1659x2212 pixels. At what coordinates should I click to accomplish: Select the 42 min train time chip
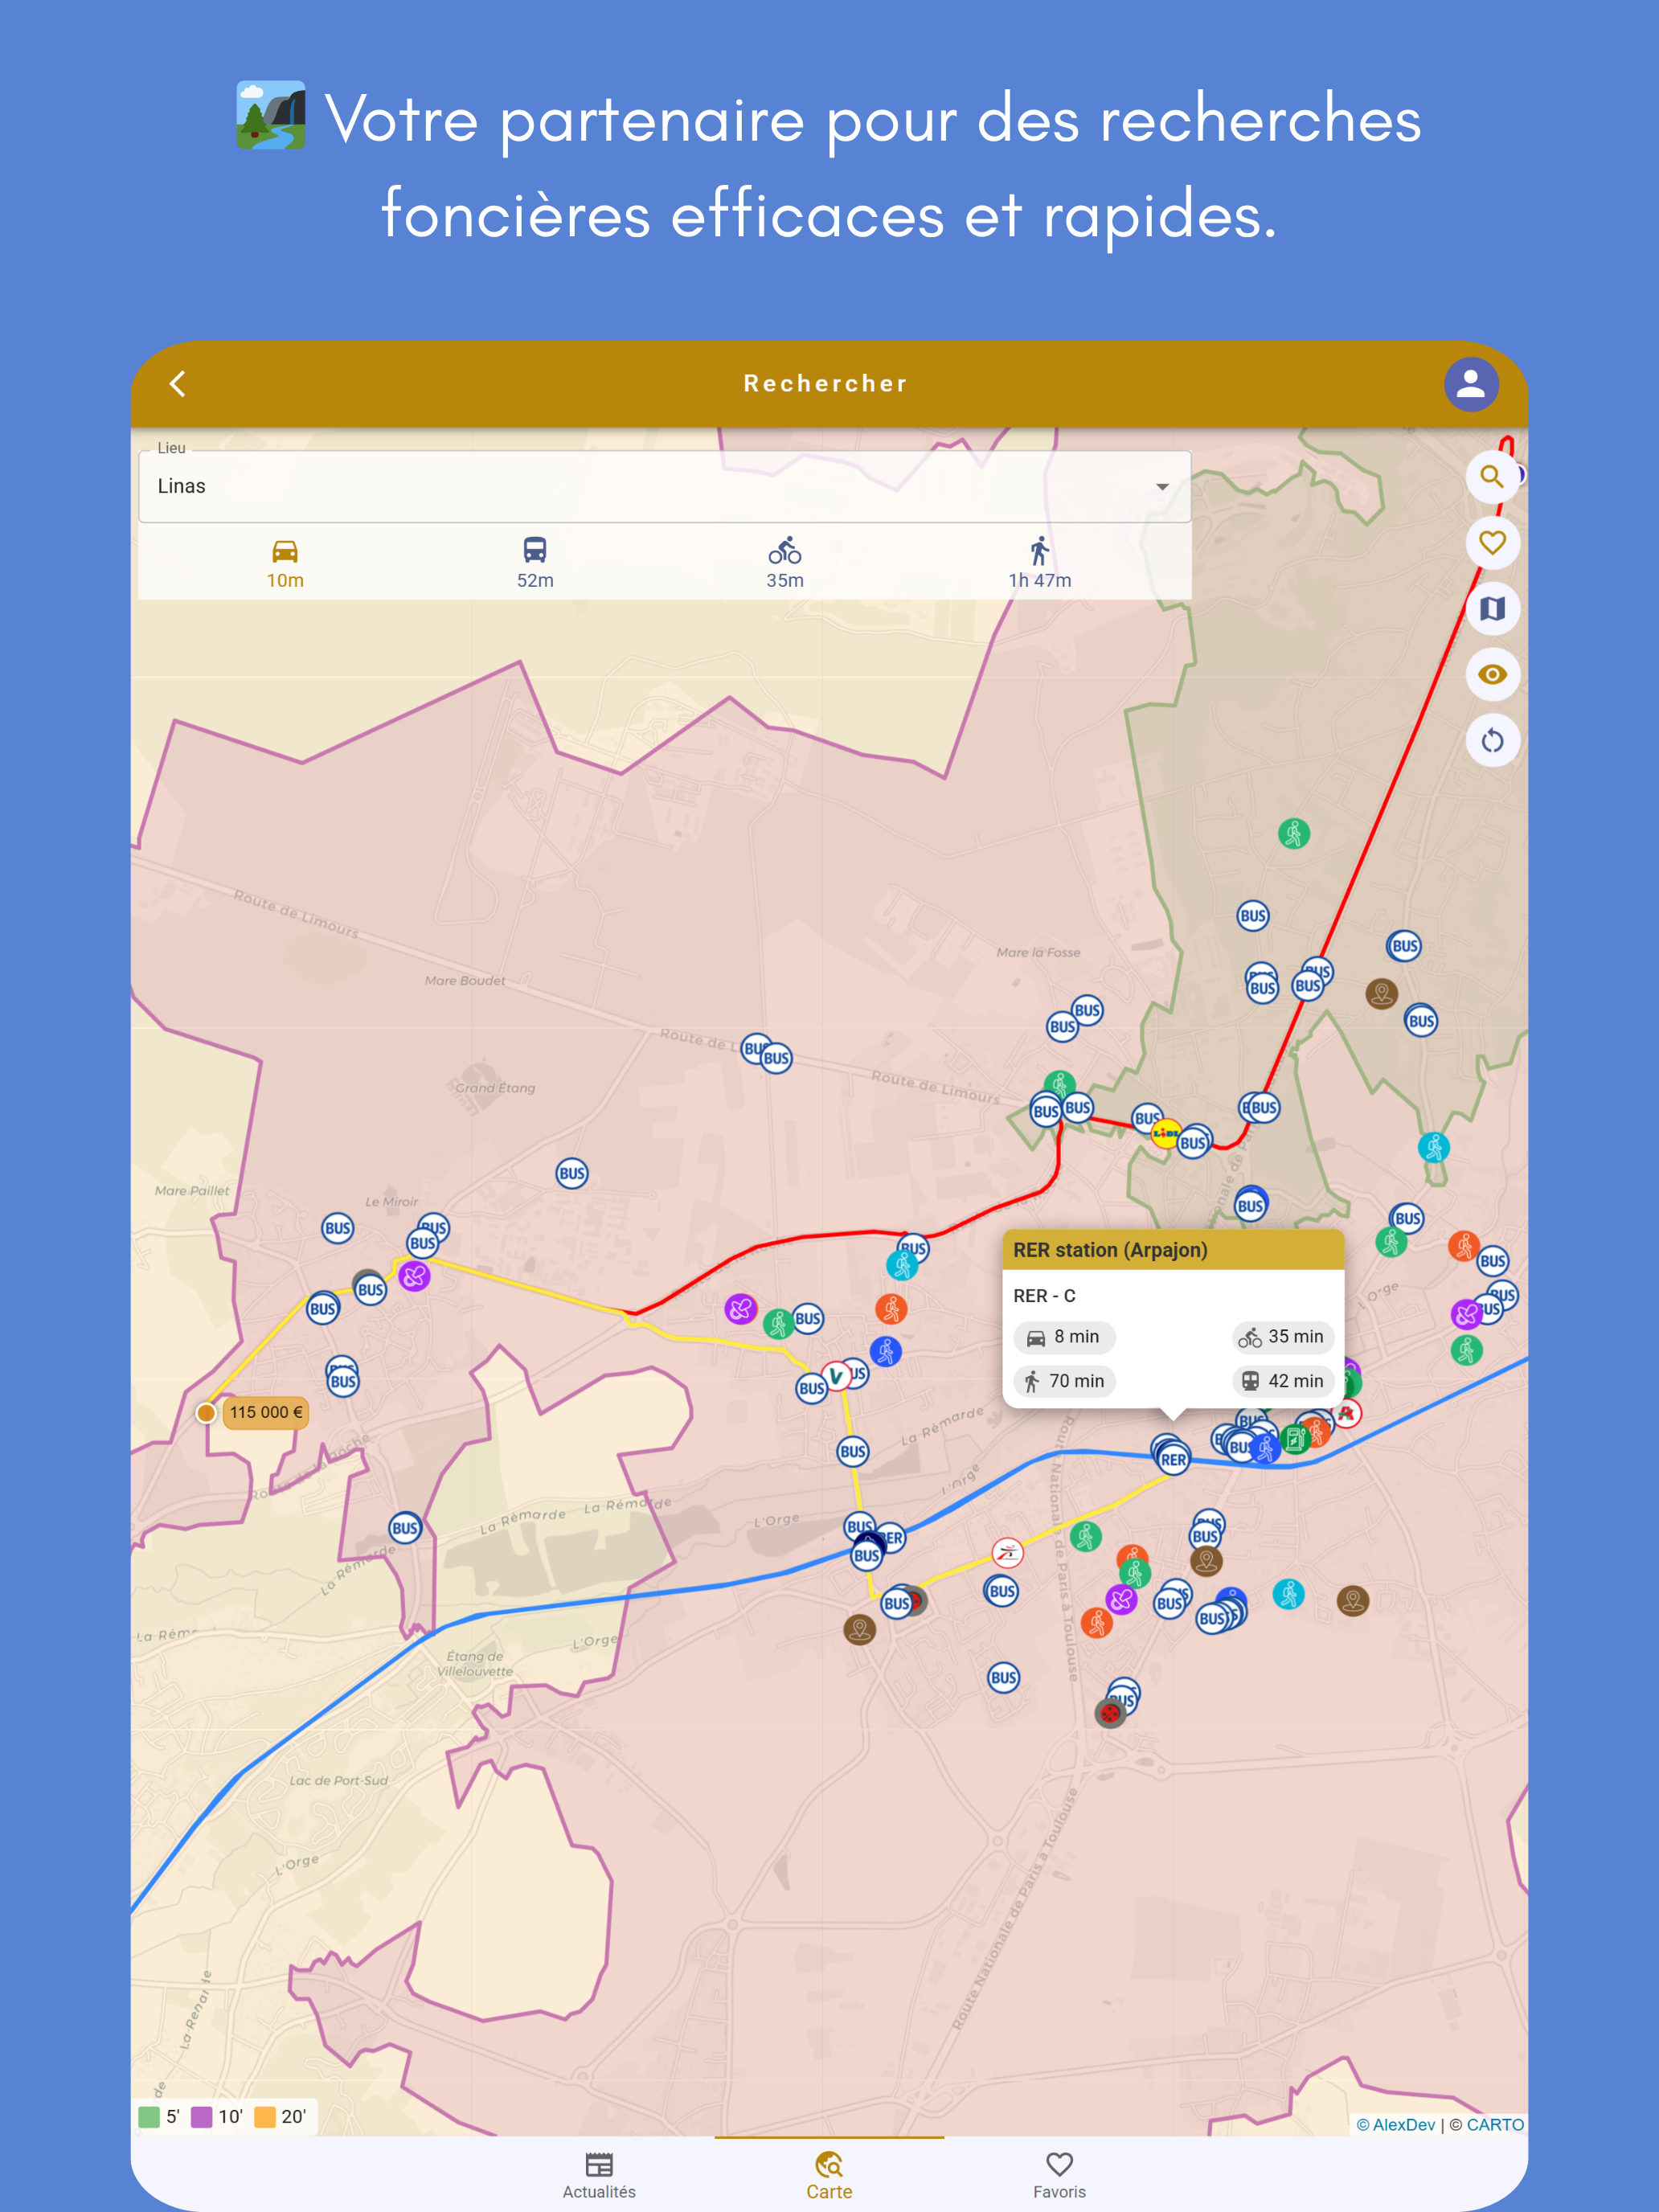point(1283,1381)
